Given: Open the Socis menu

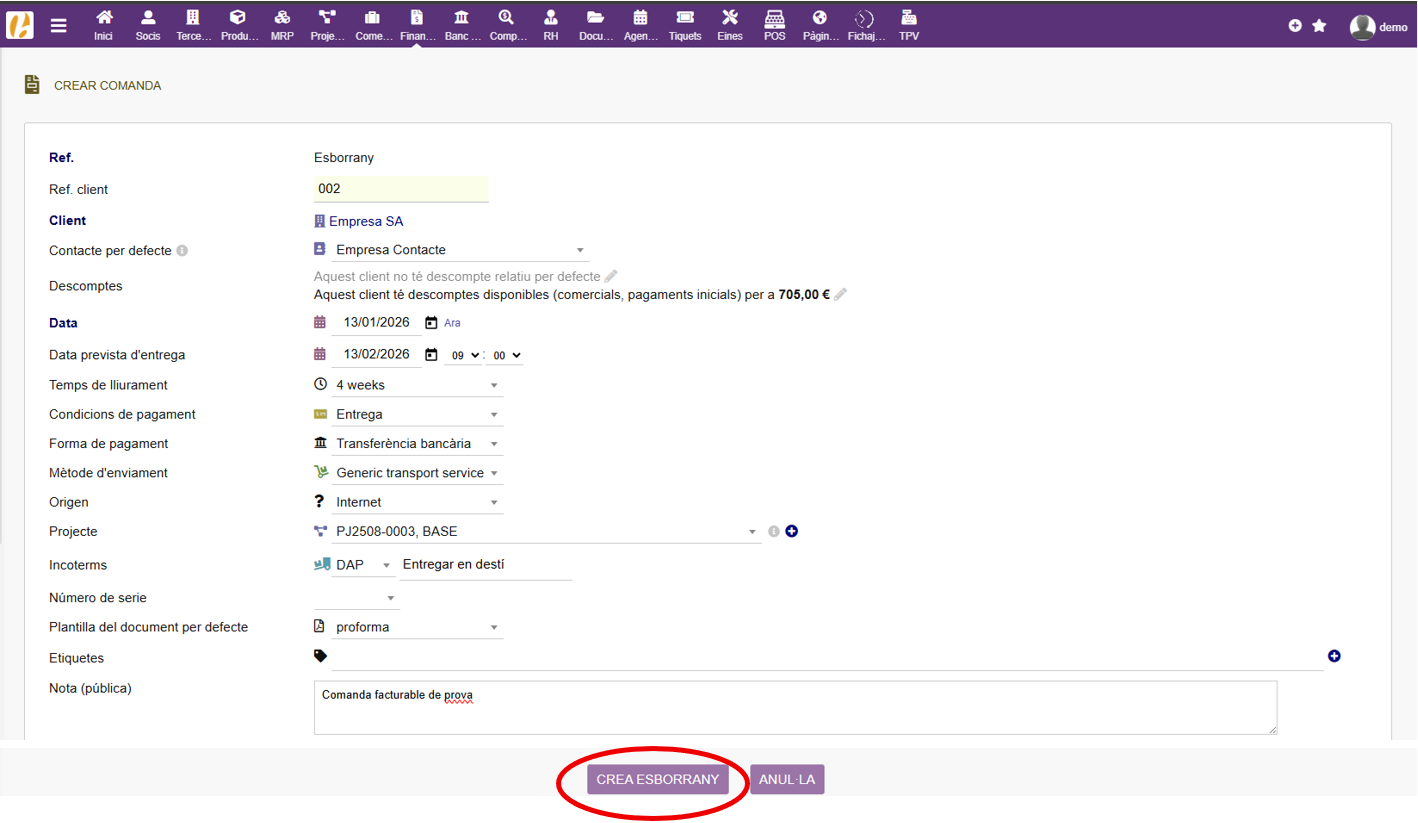Looking at the screenshot, I should tap(148, 25).
